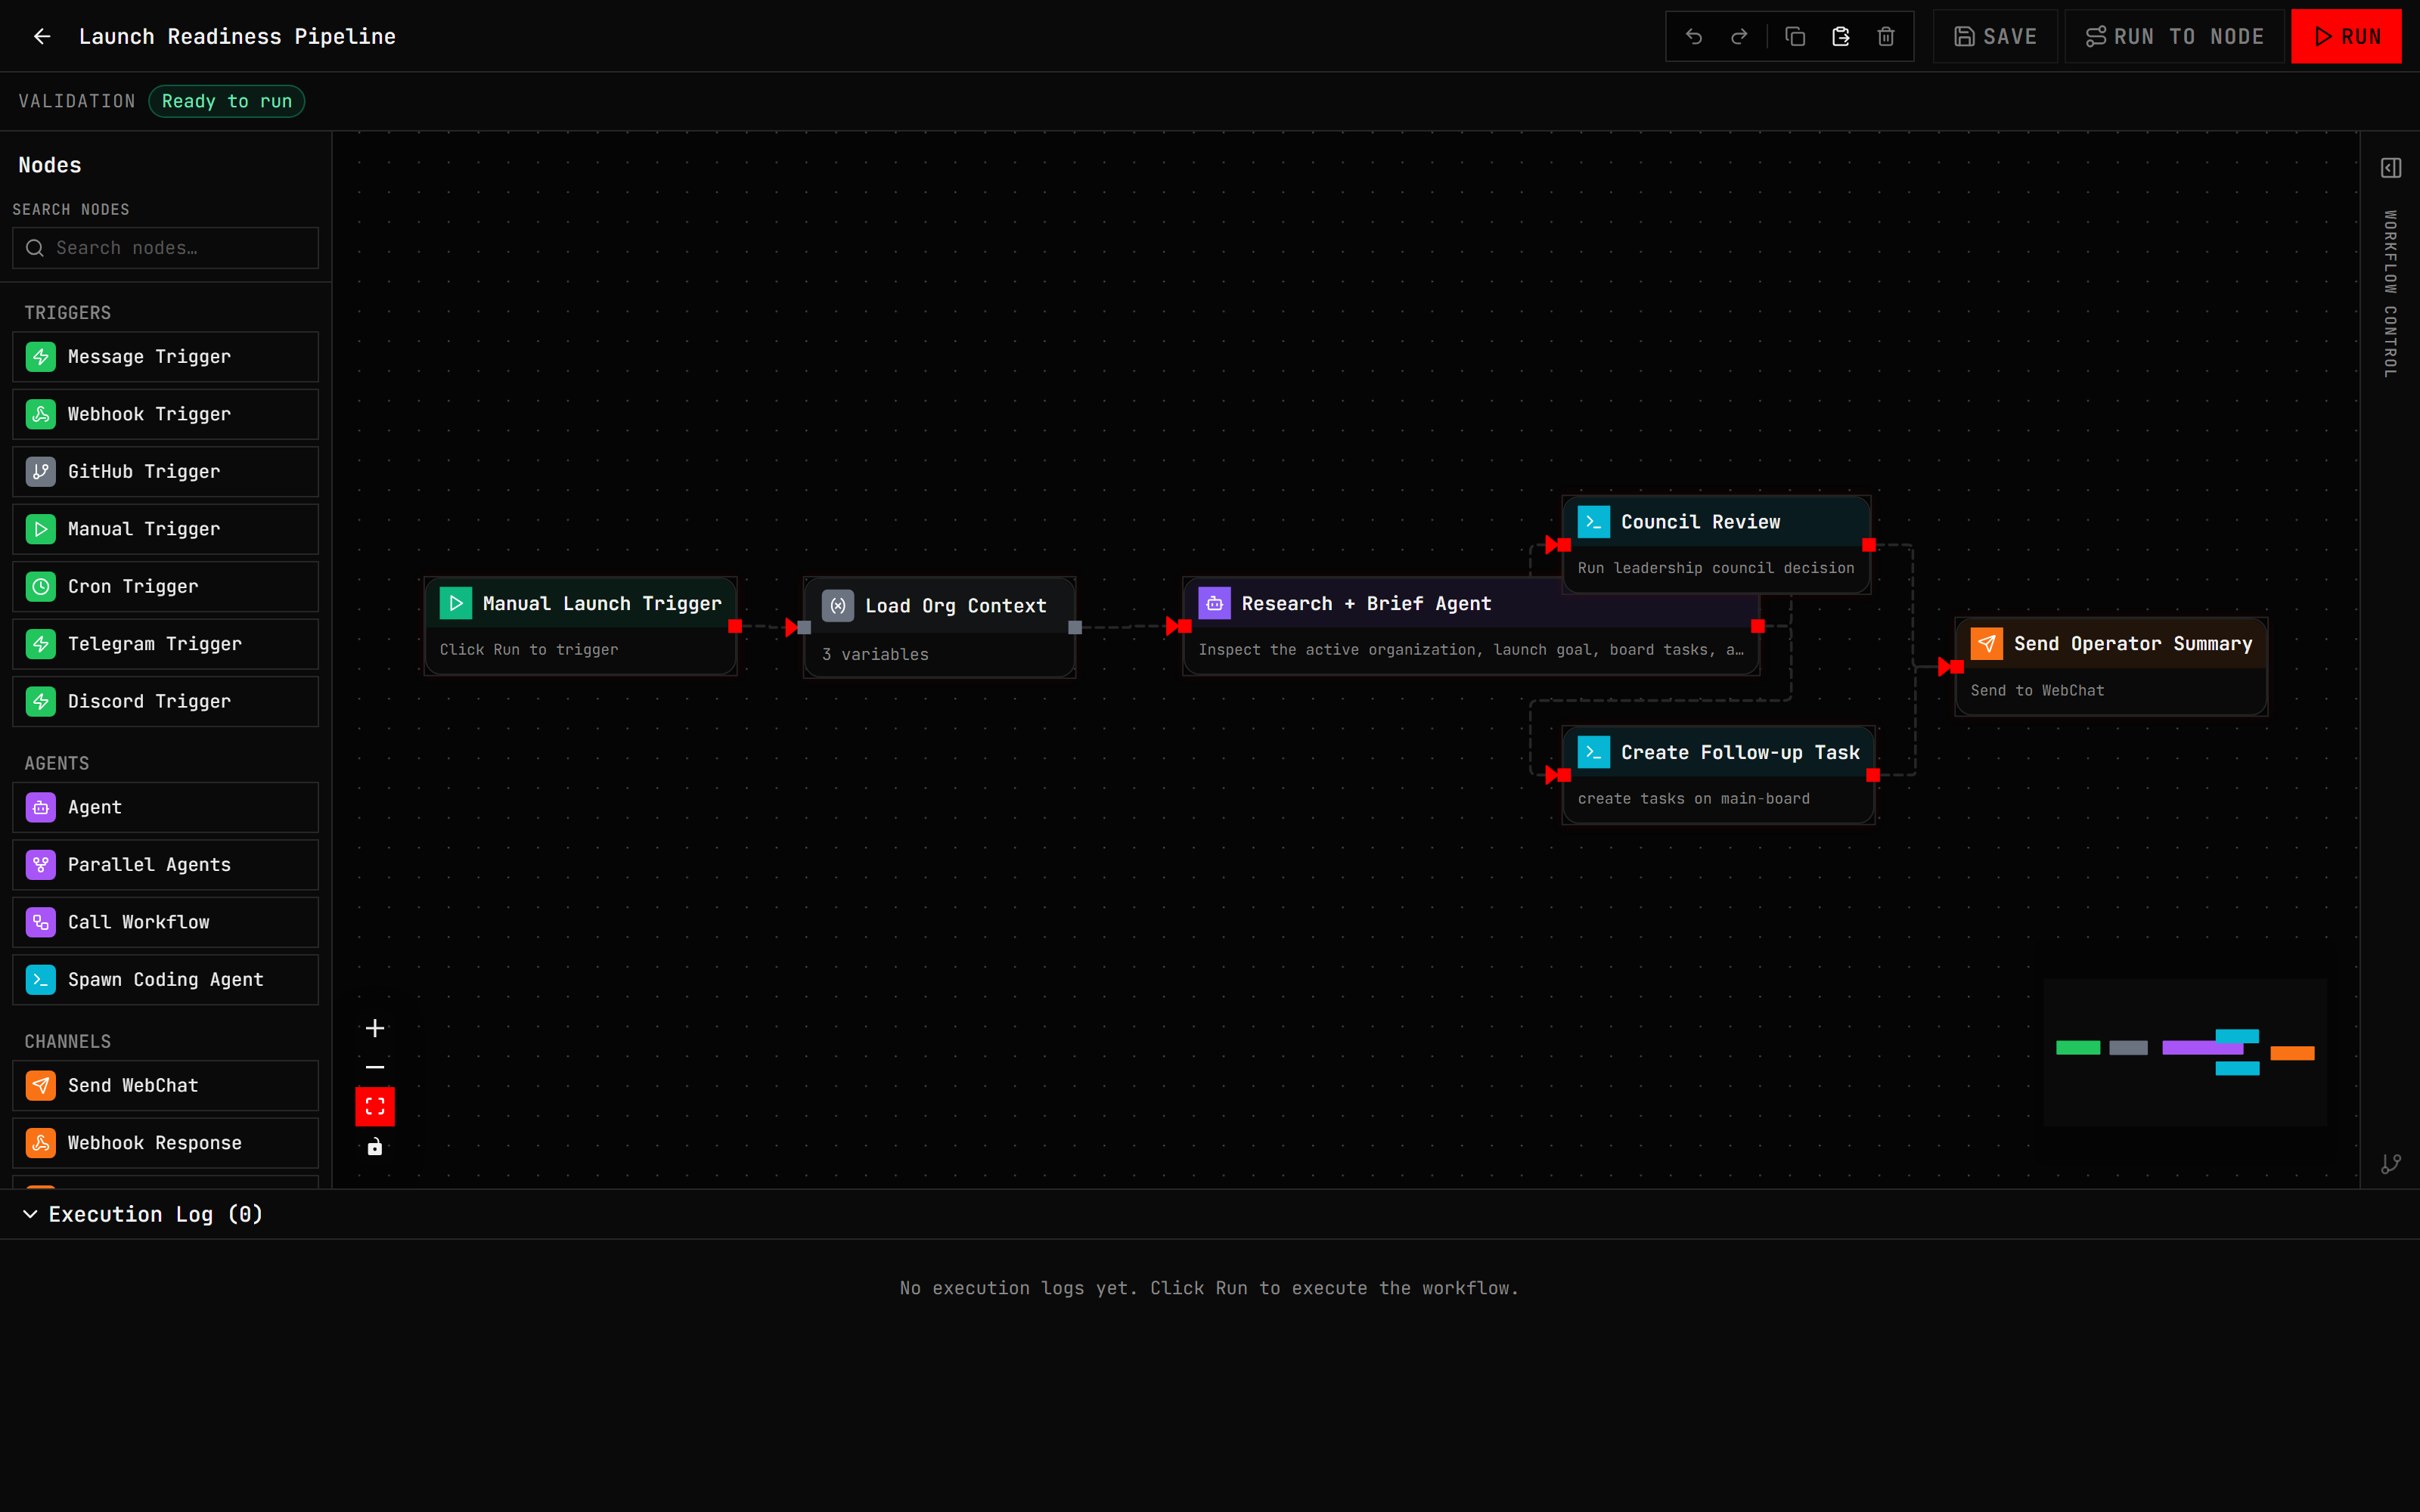The image size is (2420, 1512).
Task: Focus the Search nodes field
Action: (165, 248)
